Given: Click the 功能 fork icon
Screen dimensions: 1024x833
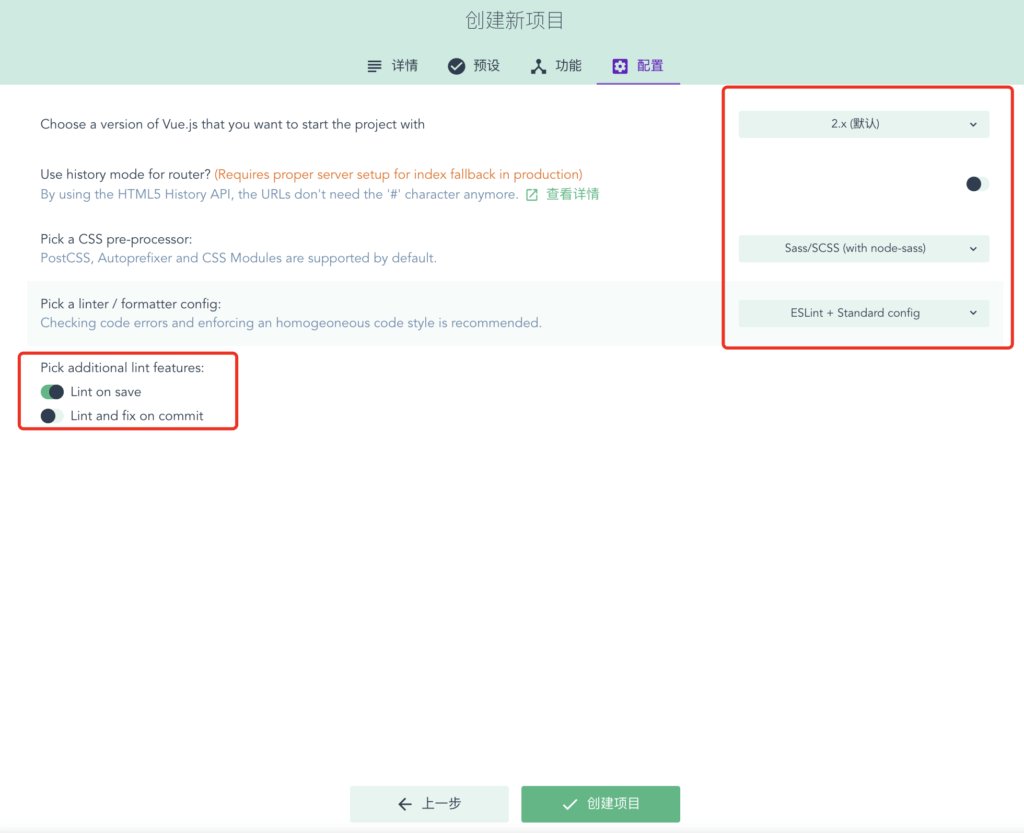Looking at the screenshot, I should 538,66.
